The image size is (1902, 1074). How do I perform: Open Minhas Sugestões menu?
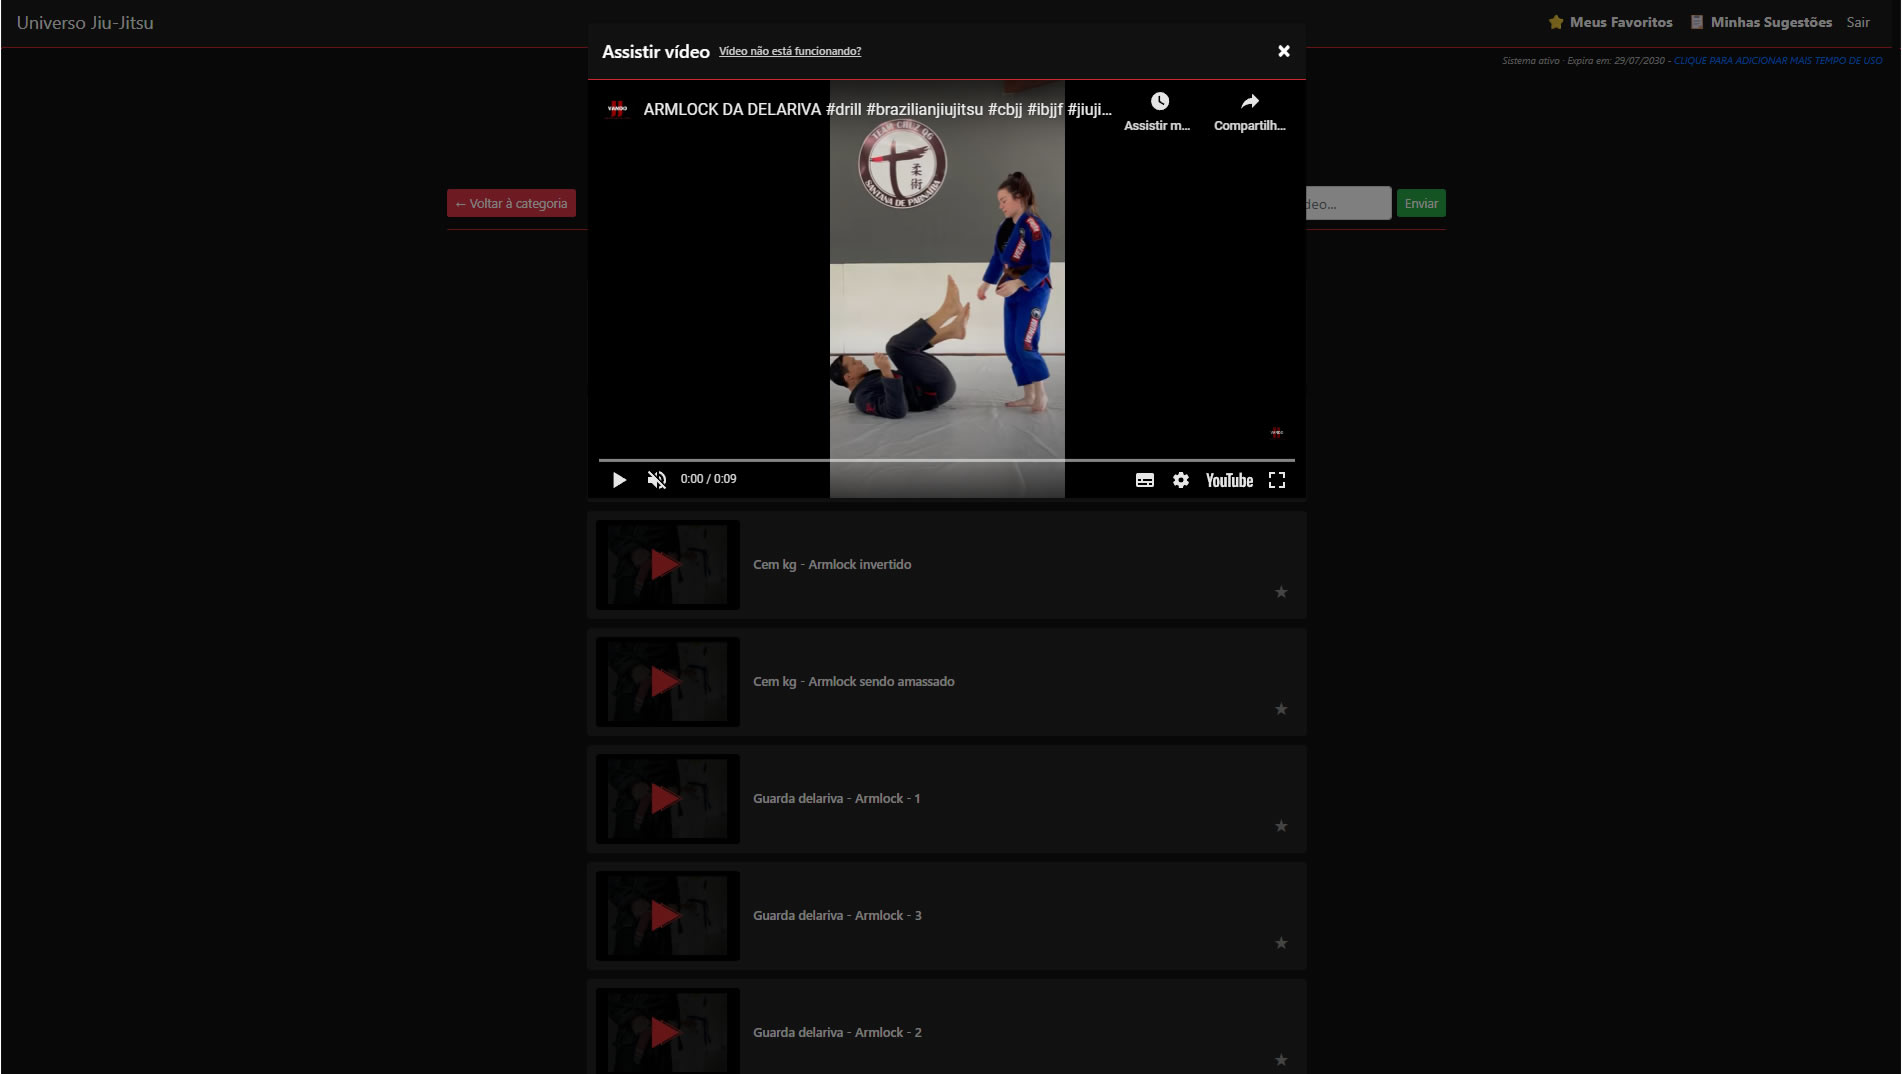point(1761,22)
